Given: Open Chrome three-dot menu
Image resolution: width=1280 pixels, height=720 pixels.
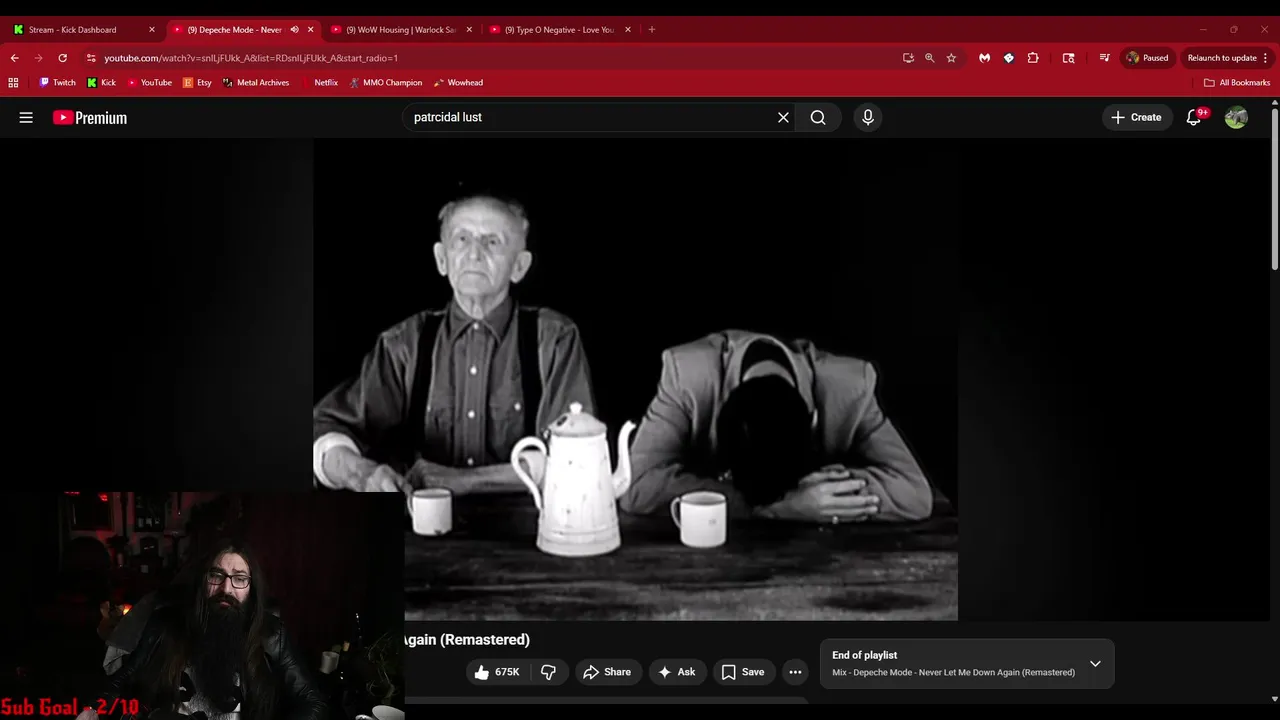Looking at the screenshot, I should pyautogui.click(x=1266, y=58).
